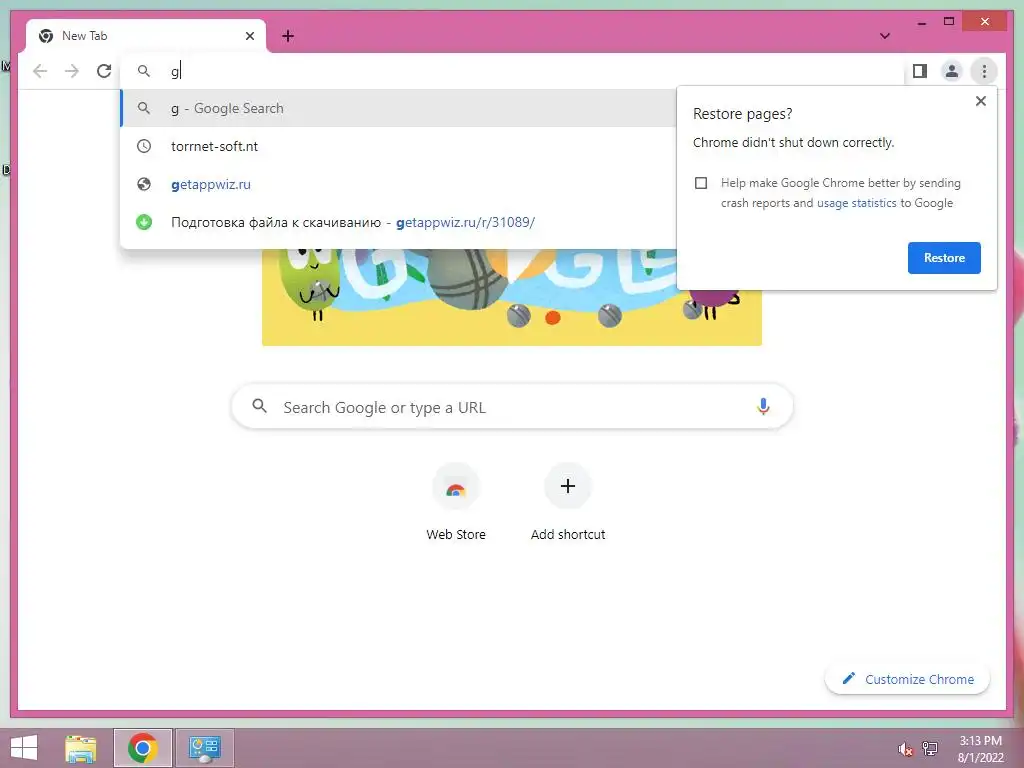Screen dimensions: 1024x768
Task: Open the tab search chevron
Action: pos(885,36)
